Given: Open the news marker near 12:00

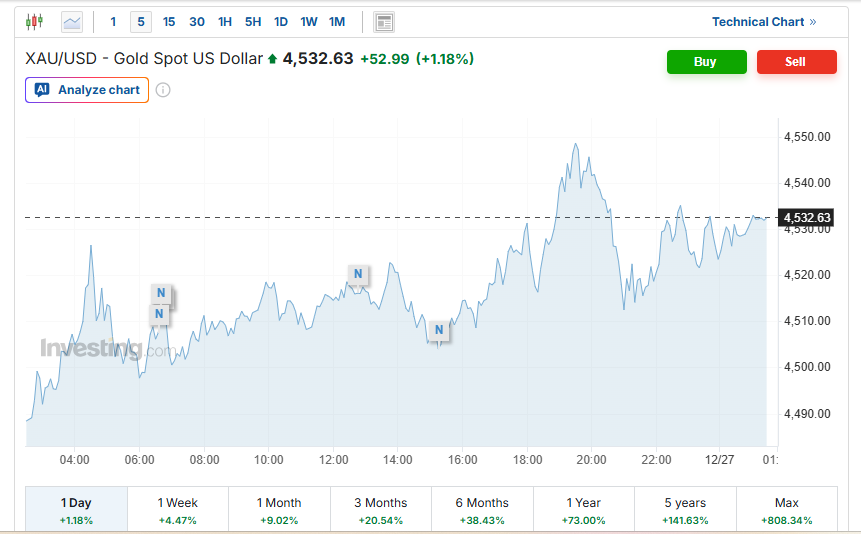Looking at the screenshot, I should pyautogui.click(x=358, y=274).
